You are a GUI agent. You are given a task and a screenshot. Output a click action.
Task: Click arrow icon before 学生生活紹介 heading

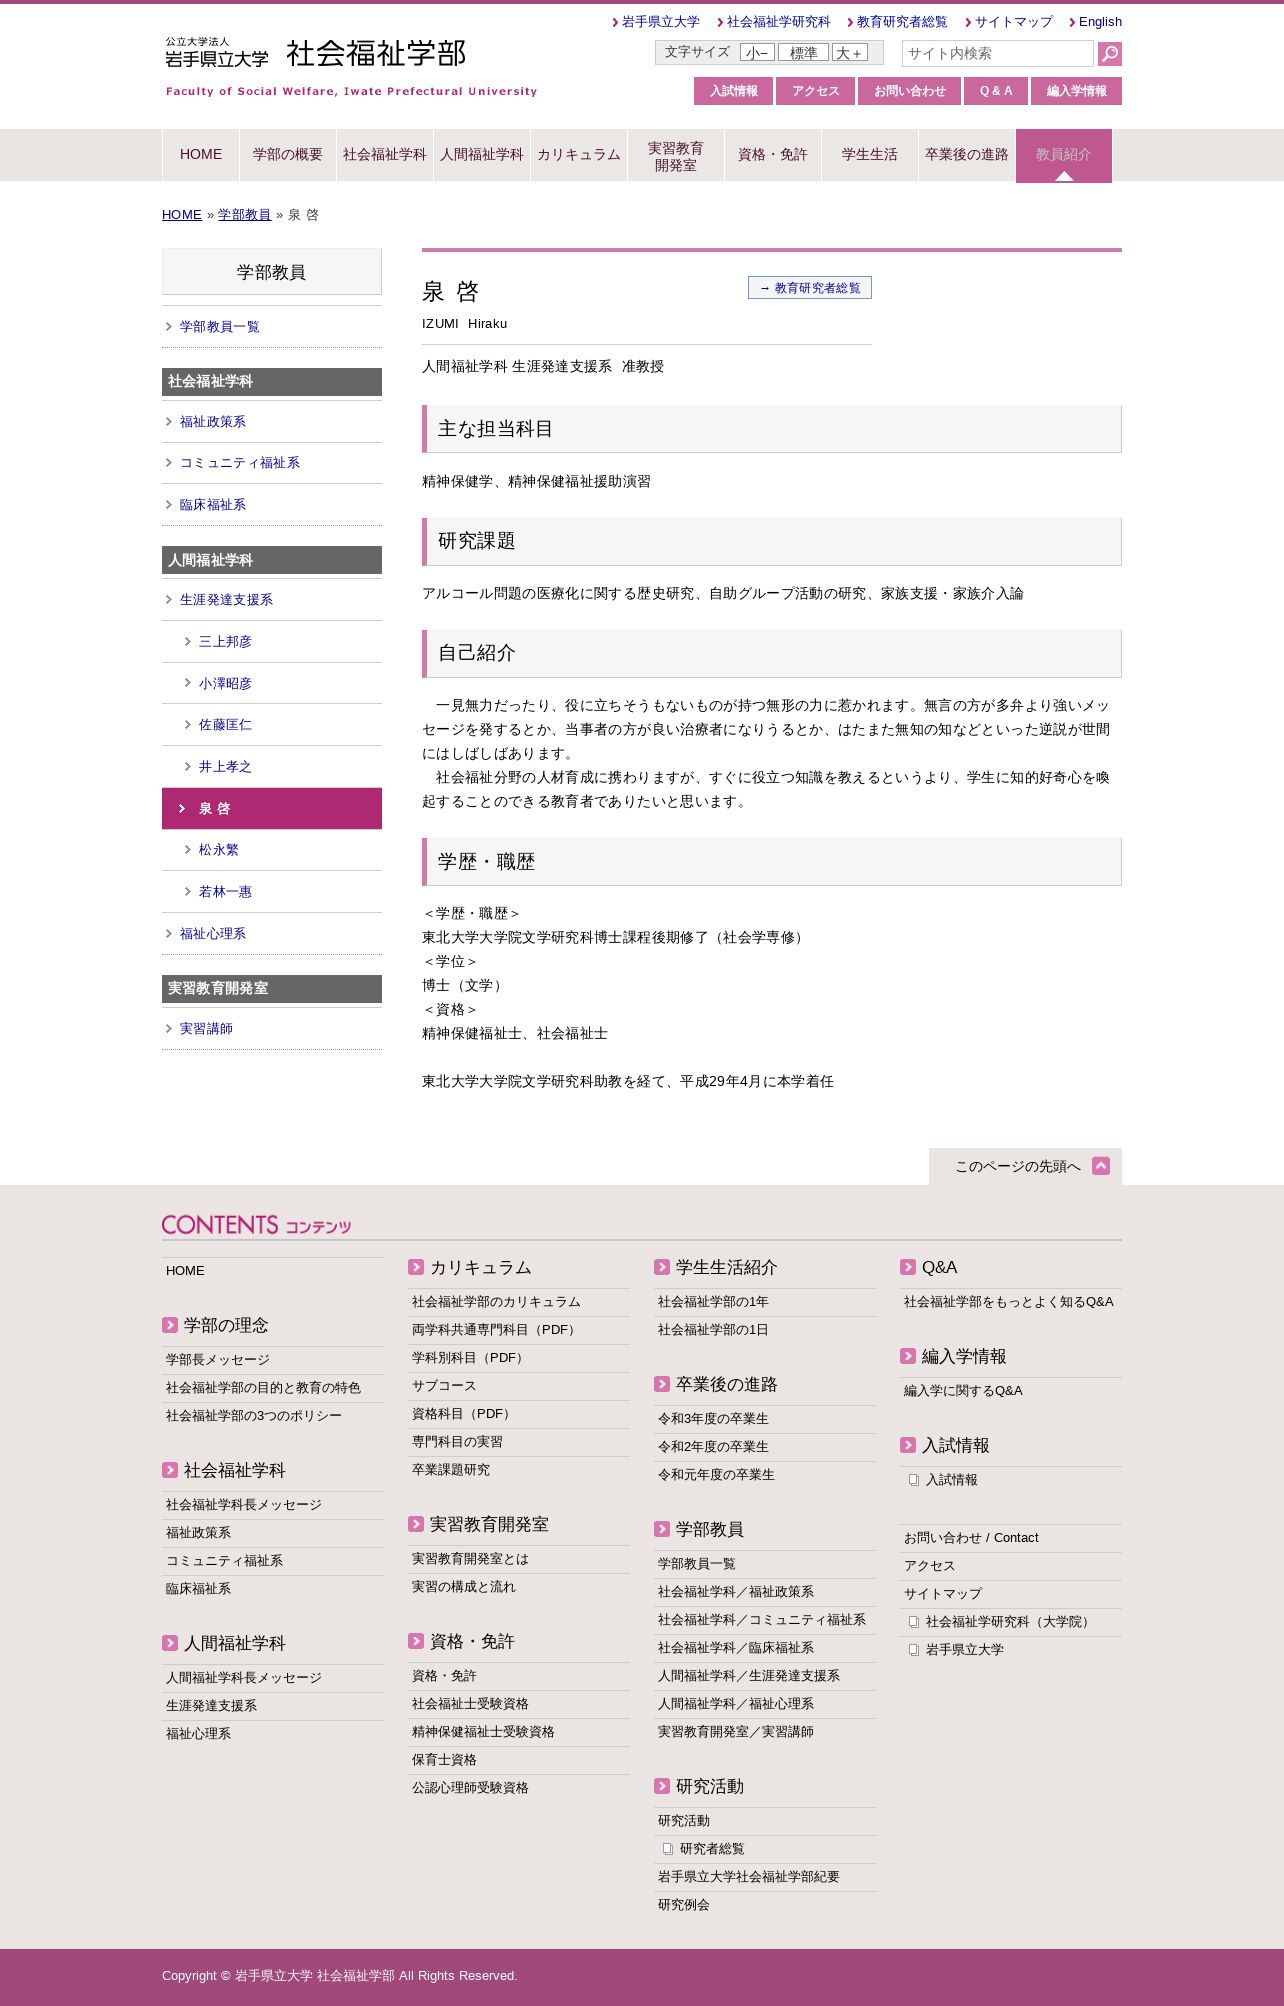tap(662, 1267)
